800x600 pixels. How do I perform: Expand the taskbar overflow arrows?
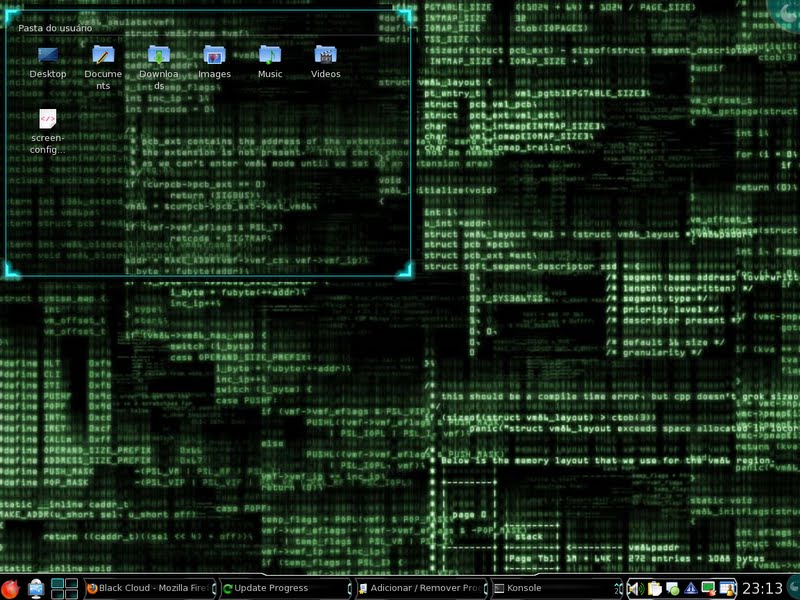pyautogui.click(x=618, y=589)
